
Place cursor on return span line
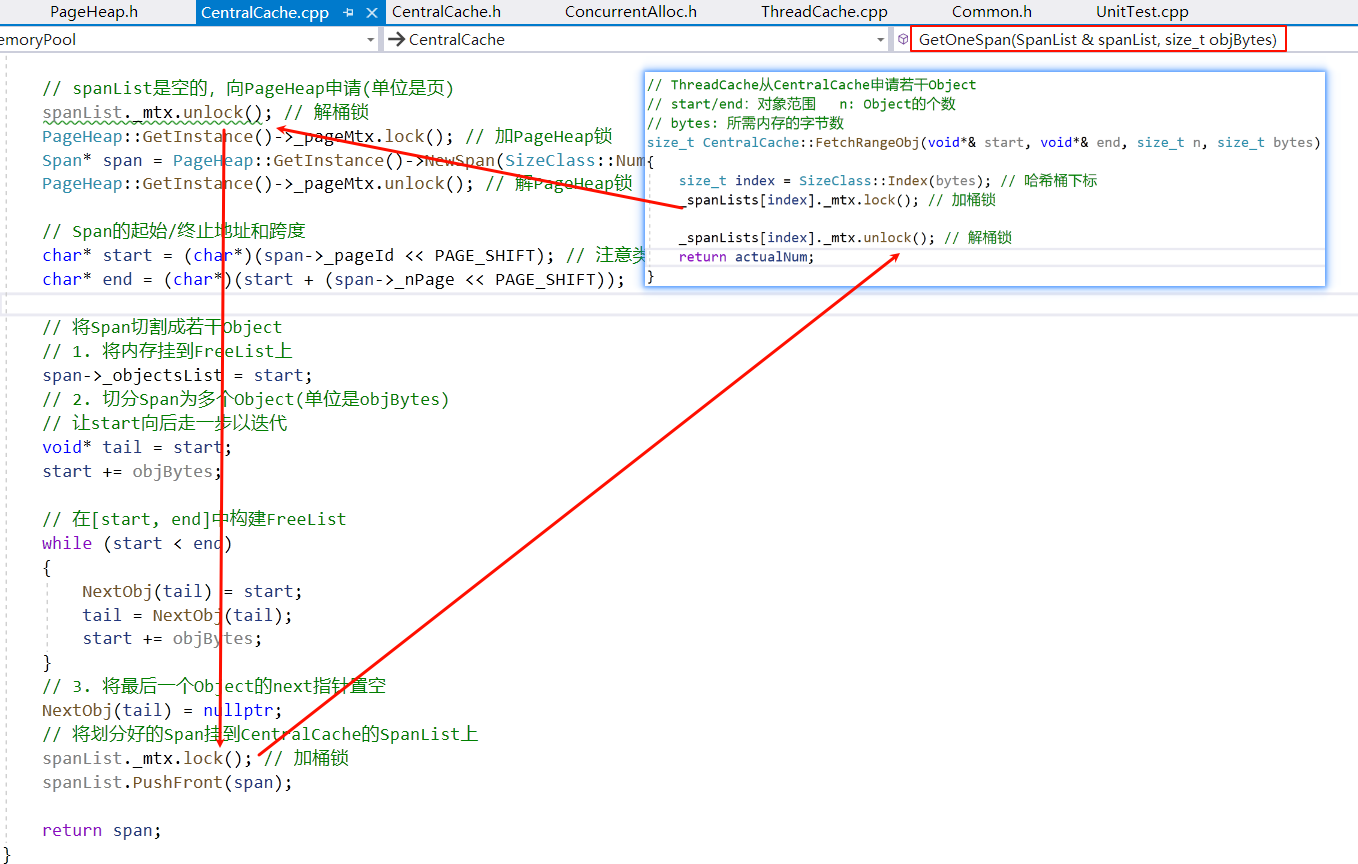click(x=101, y=830)
